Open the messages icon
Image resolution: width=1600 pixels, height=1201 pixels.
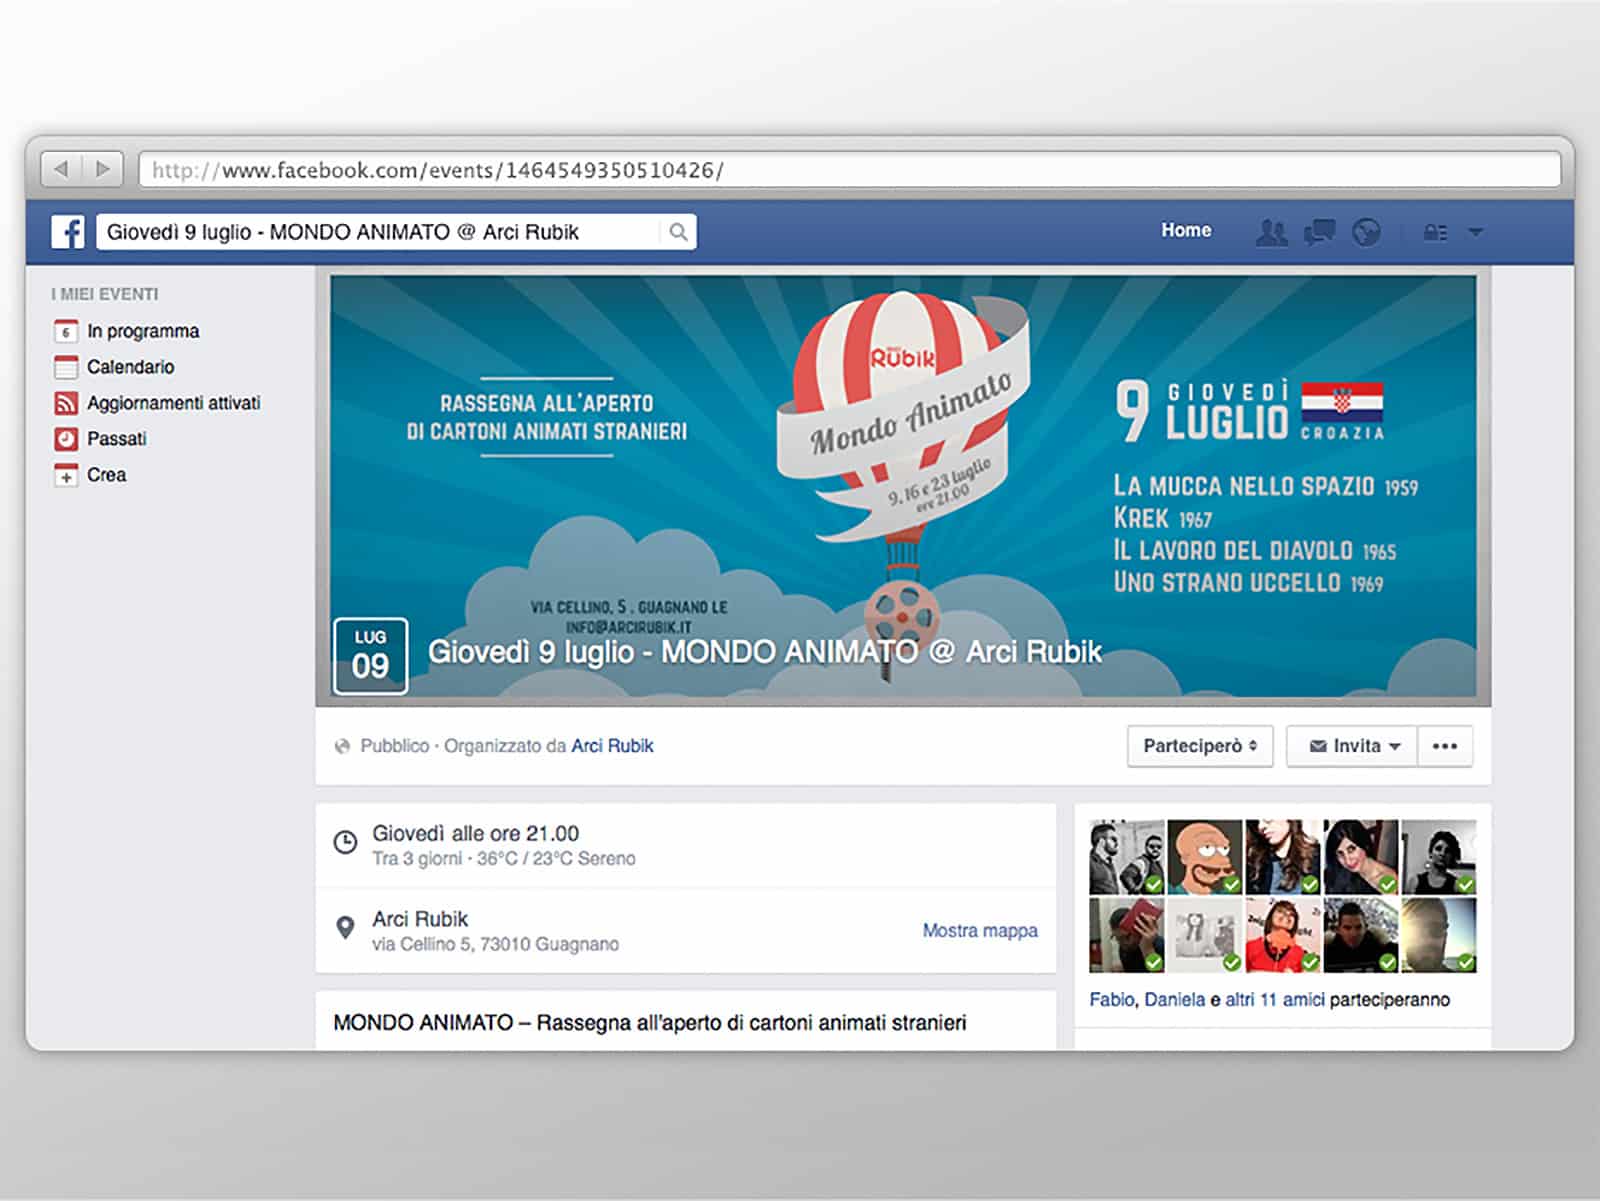click(x=1319, y=232)
